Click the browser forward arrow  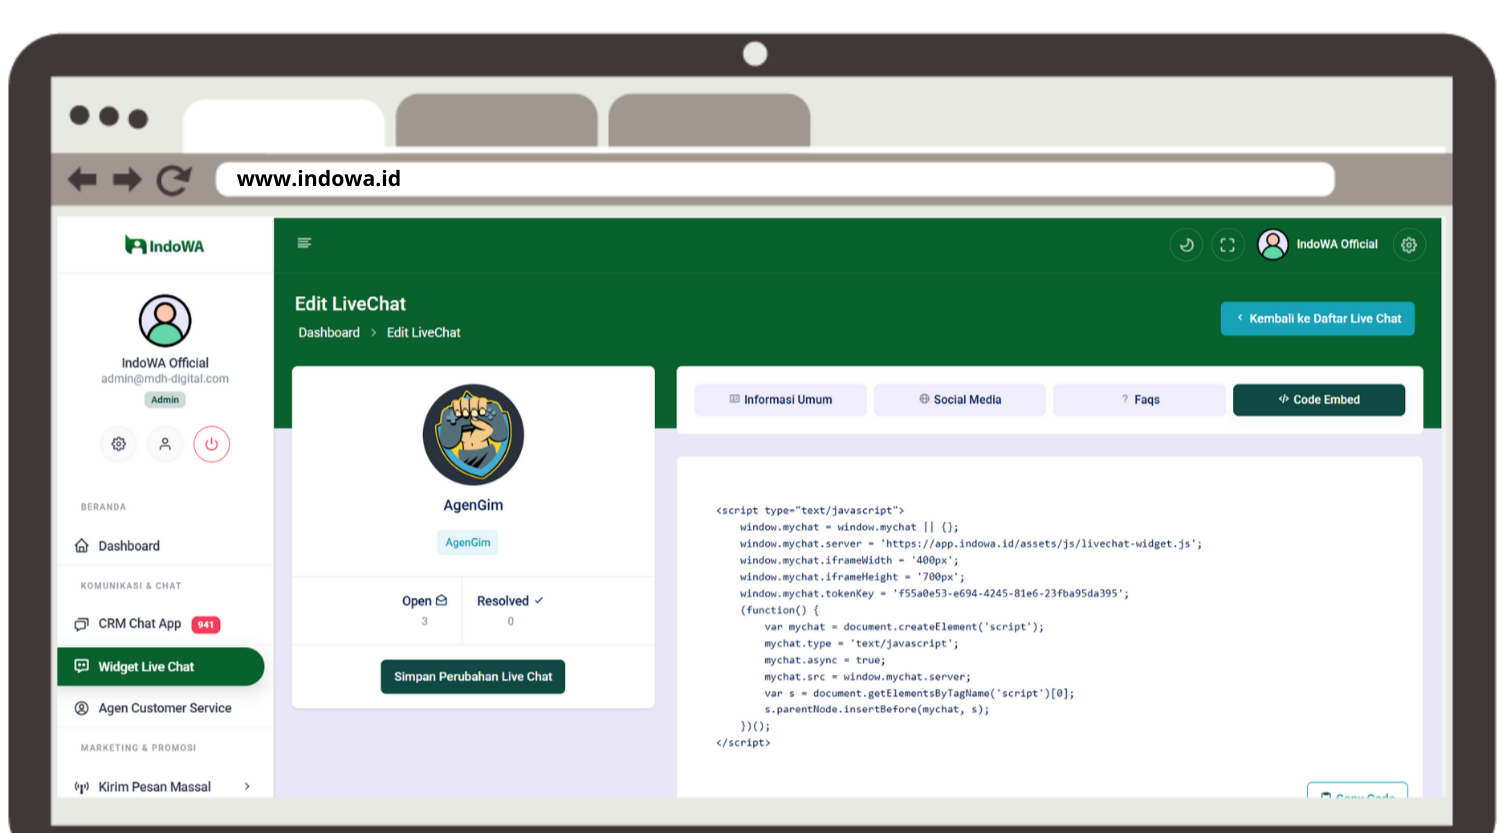click(127, 180)
